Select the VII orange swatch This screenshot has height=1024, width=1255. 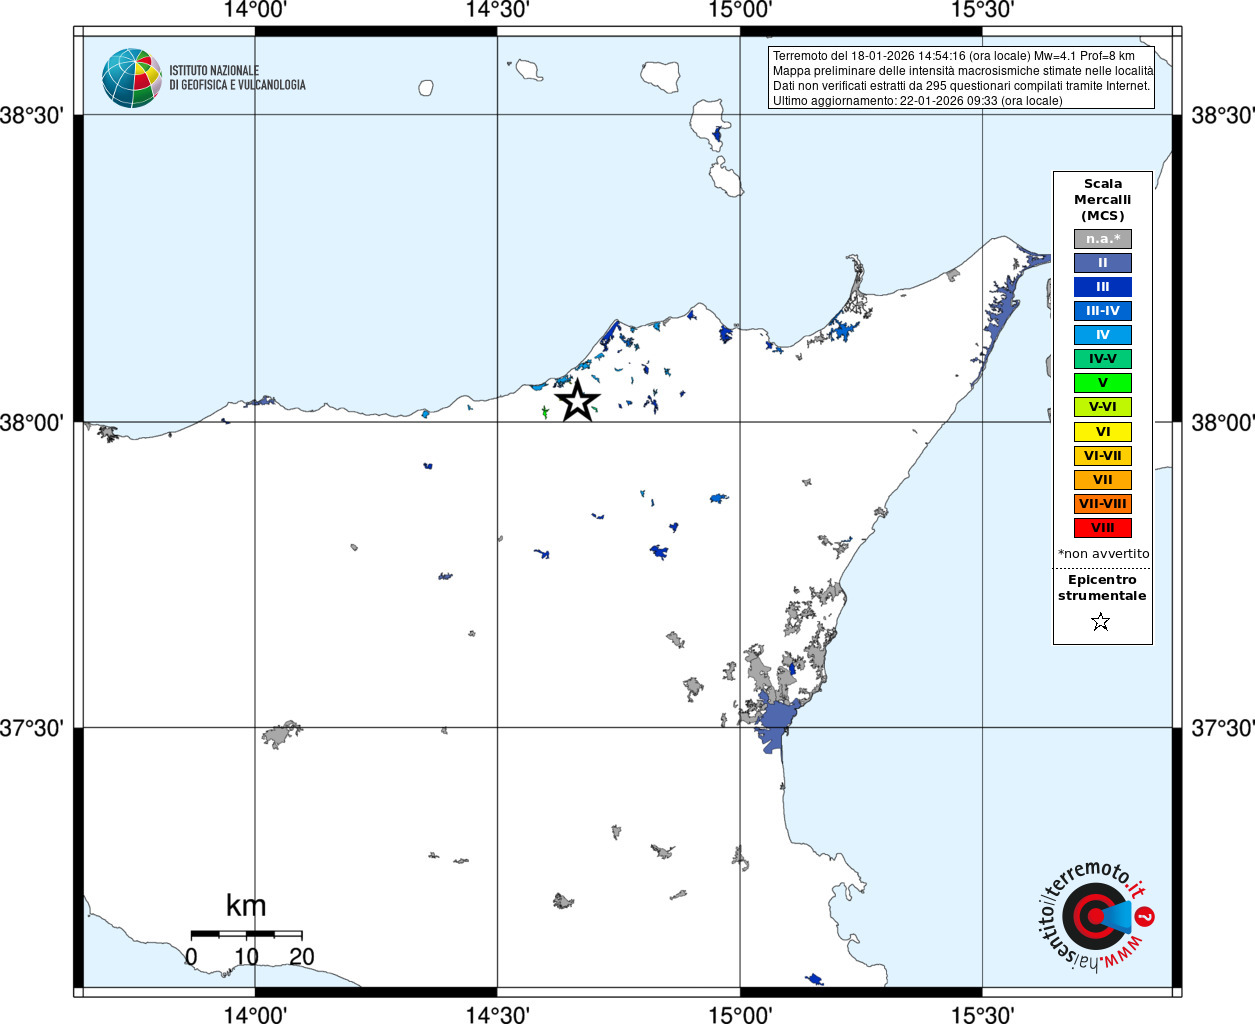point(1103,480)
